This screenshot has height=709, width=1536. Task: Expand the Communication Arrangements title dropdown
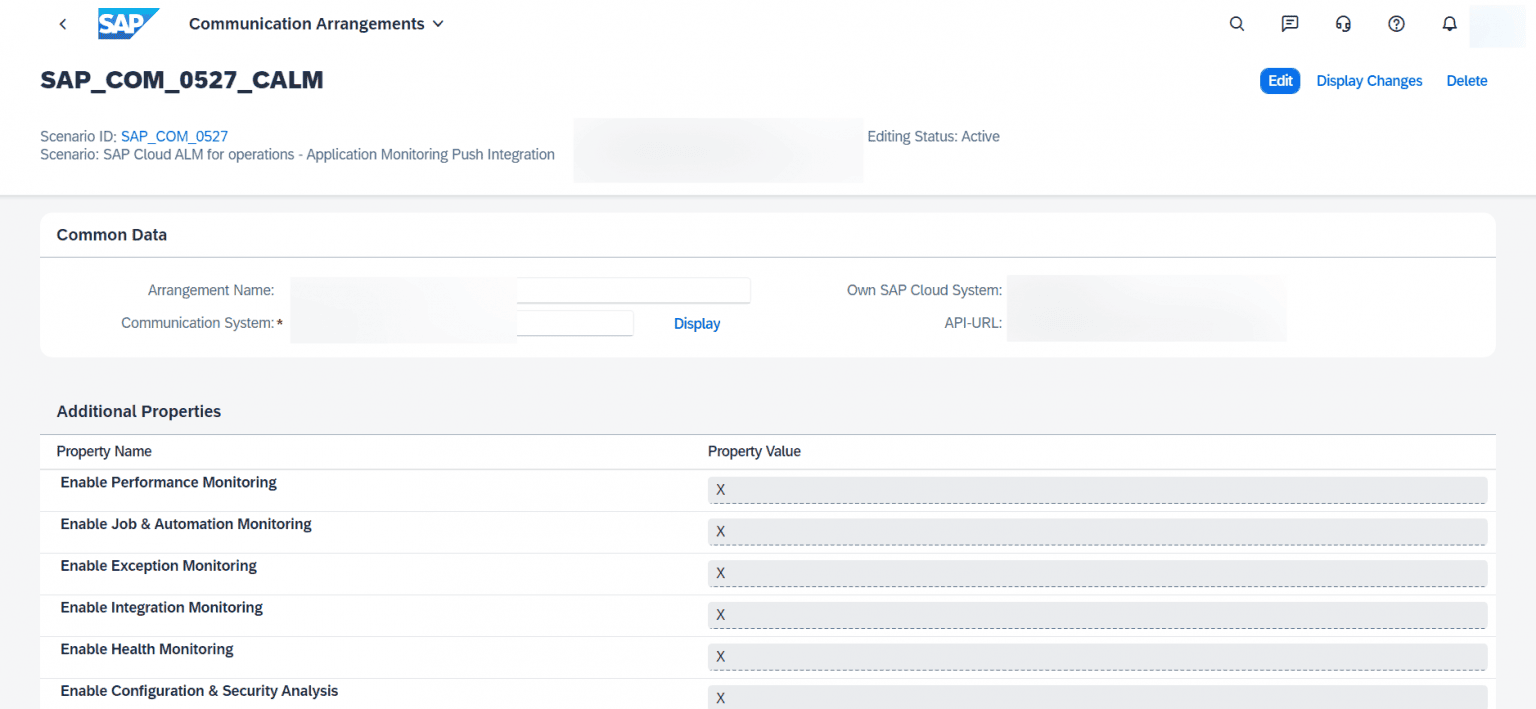pos(438,23)
